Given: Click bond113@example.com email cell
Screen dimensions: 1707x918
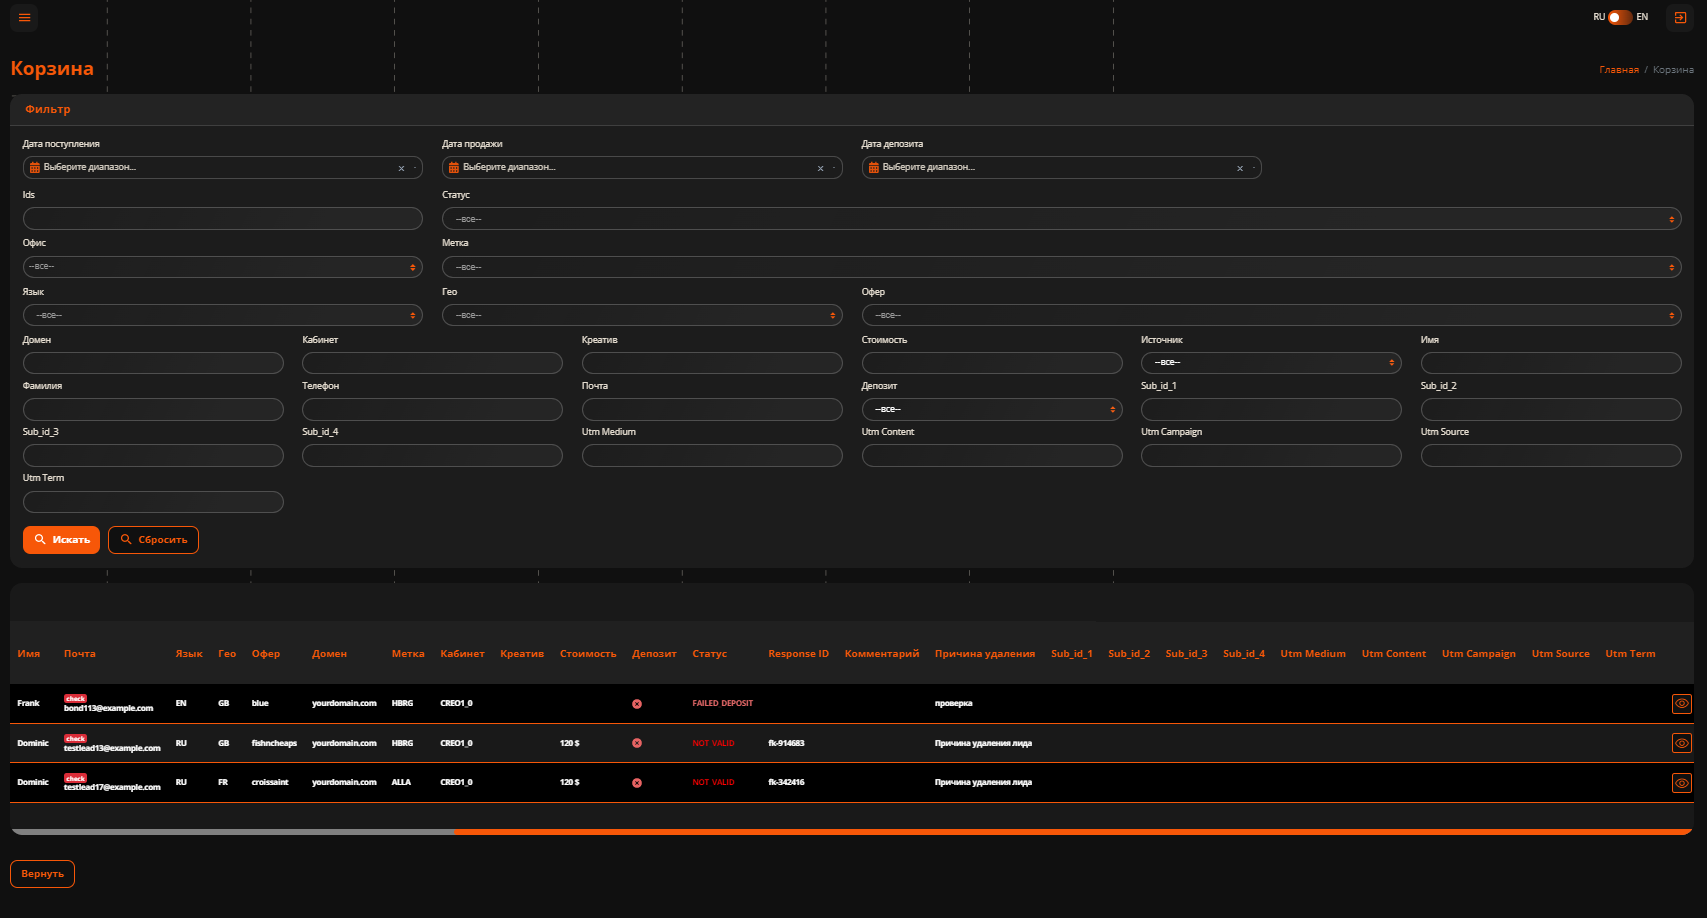Looking at the screenshot, I should tap(108, 709).
